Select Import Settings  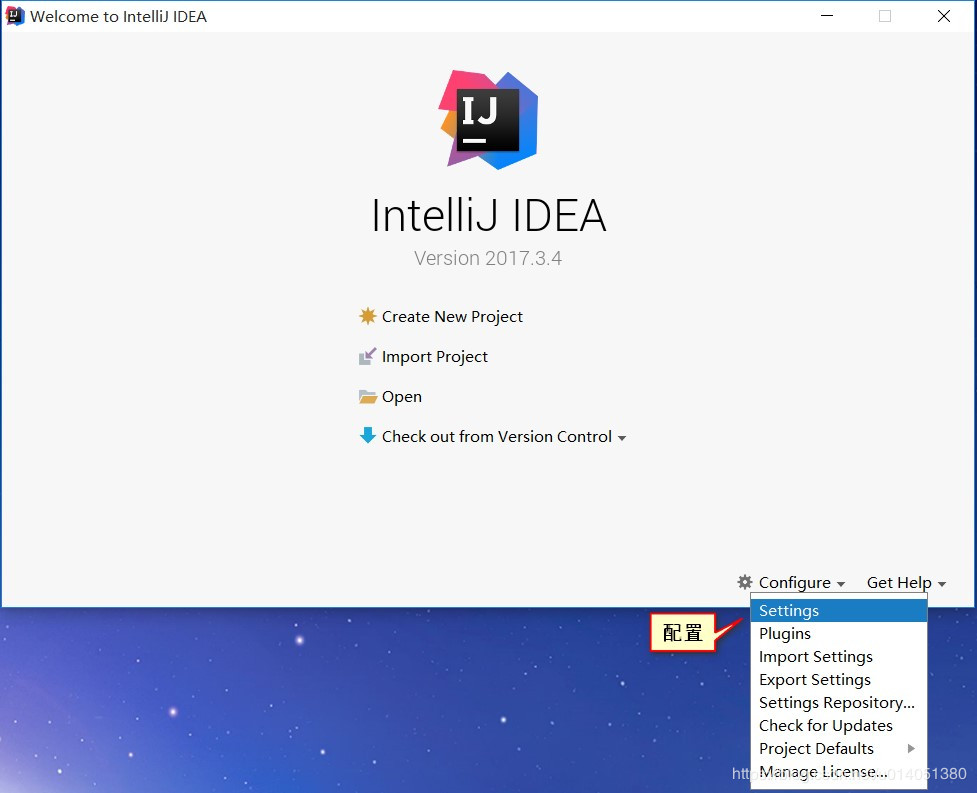point(814,656)
